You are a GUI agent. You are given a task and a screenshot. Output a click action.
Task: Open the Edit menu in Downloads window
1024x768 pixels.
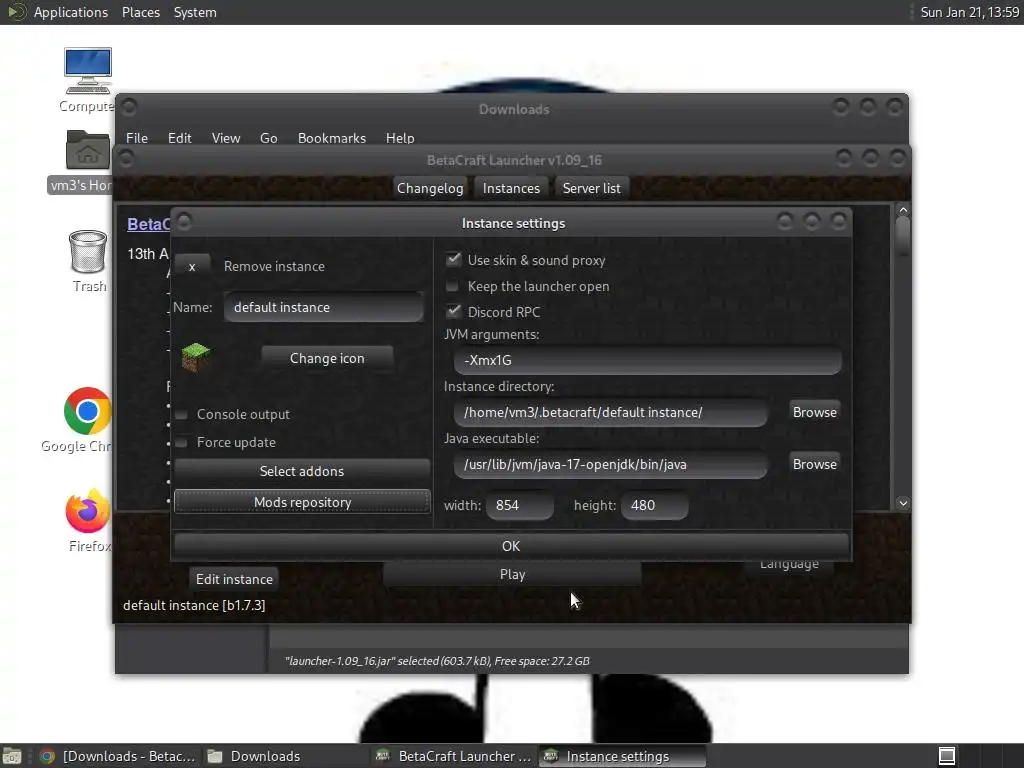180,138
